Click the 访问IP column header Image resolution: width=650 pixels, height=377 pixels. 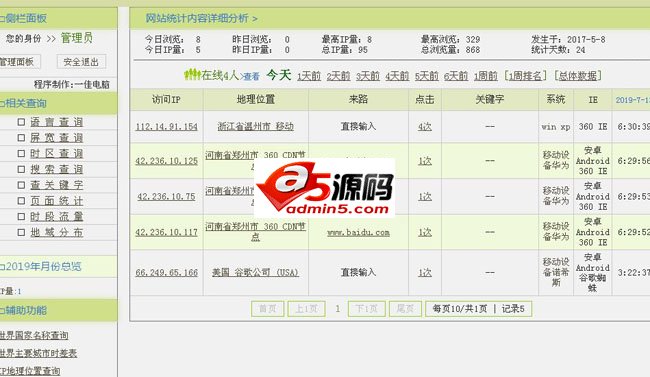(166, 100)
